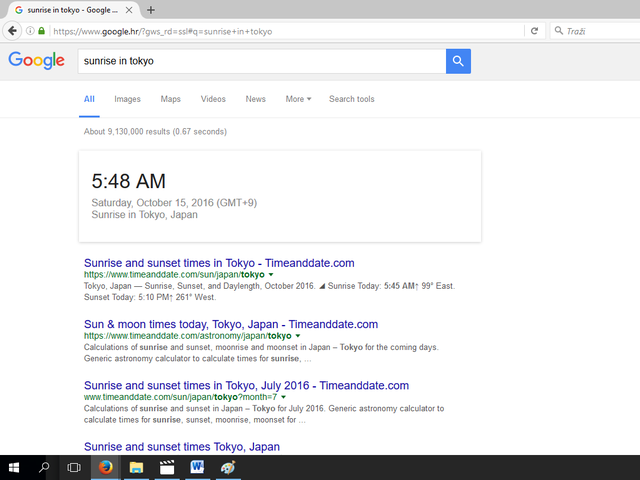Open 'Sunrise and sunset times in Tokyo' link

[x=219, y=263]
